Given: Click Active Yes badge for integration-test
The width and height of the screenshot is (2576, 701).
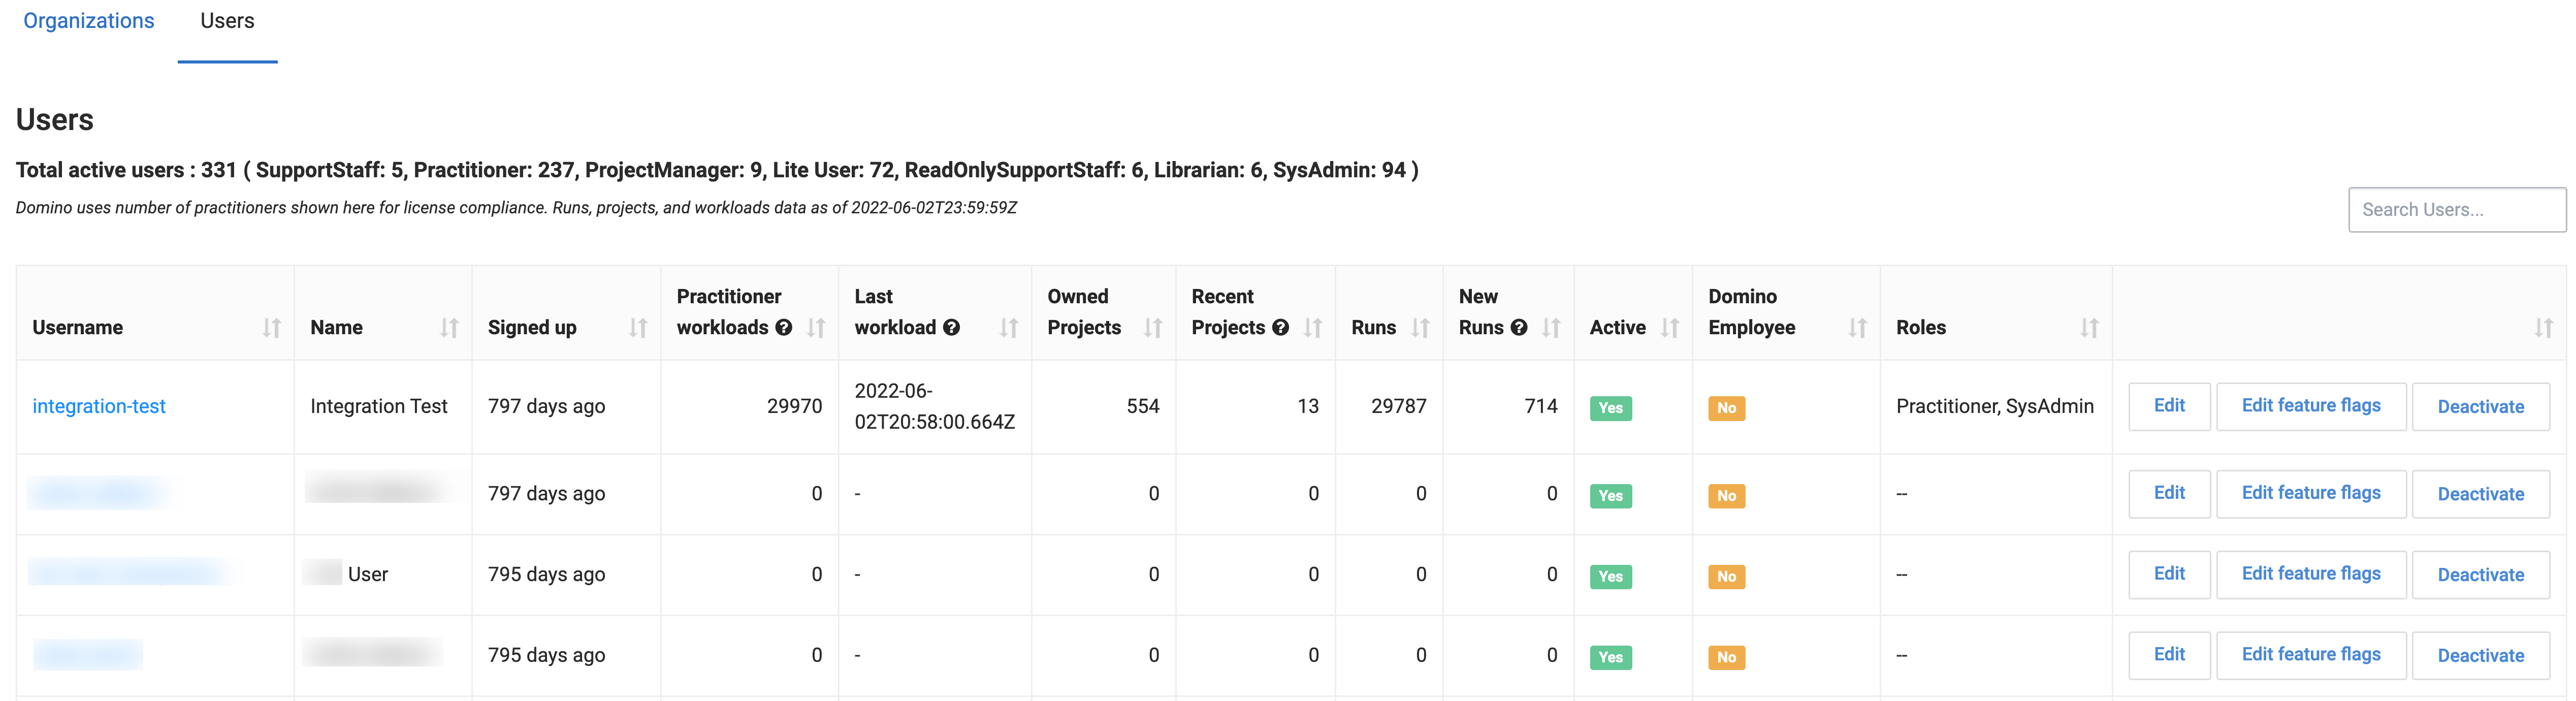Looking at the screenshot, I should [1610, 408].
